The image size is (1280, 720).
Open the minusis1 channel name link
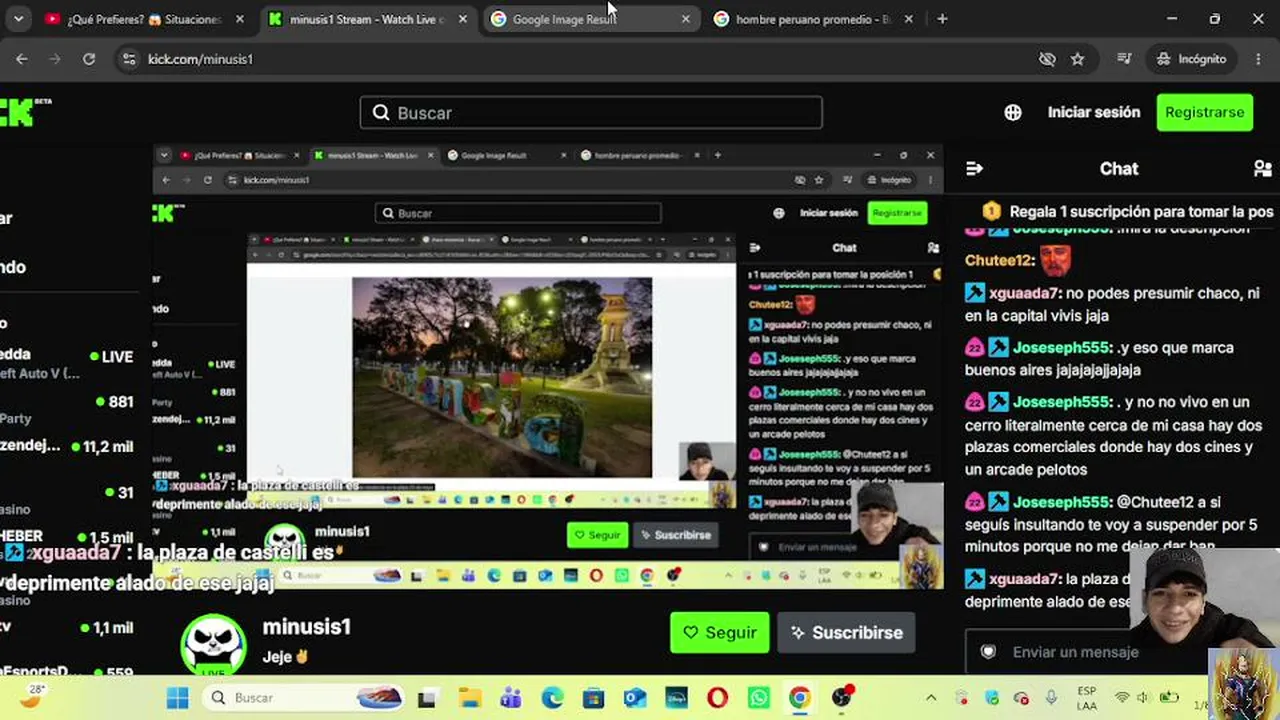pos(306,628)
